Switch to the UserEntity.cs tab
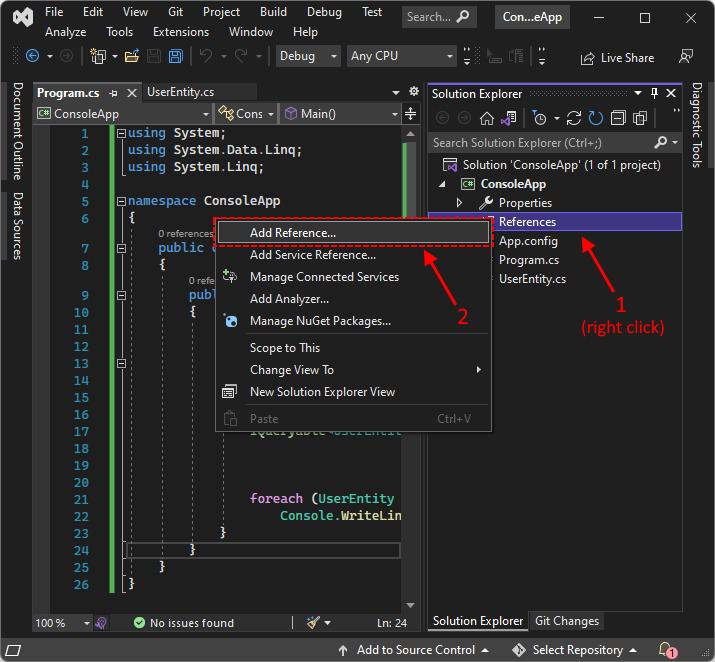Viewport: 715px width, 662px height. coord(180,92)
